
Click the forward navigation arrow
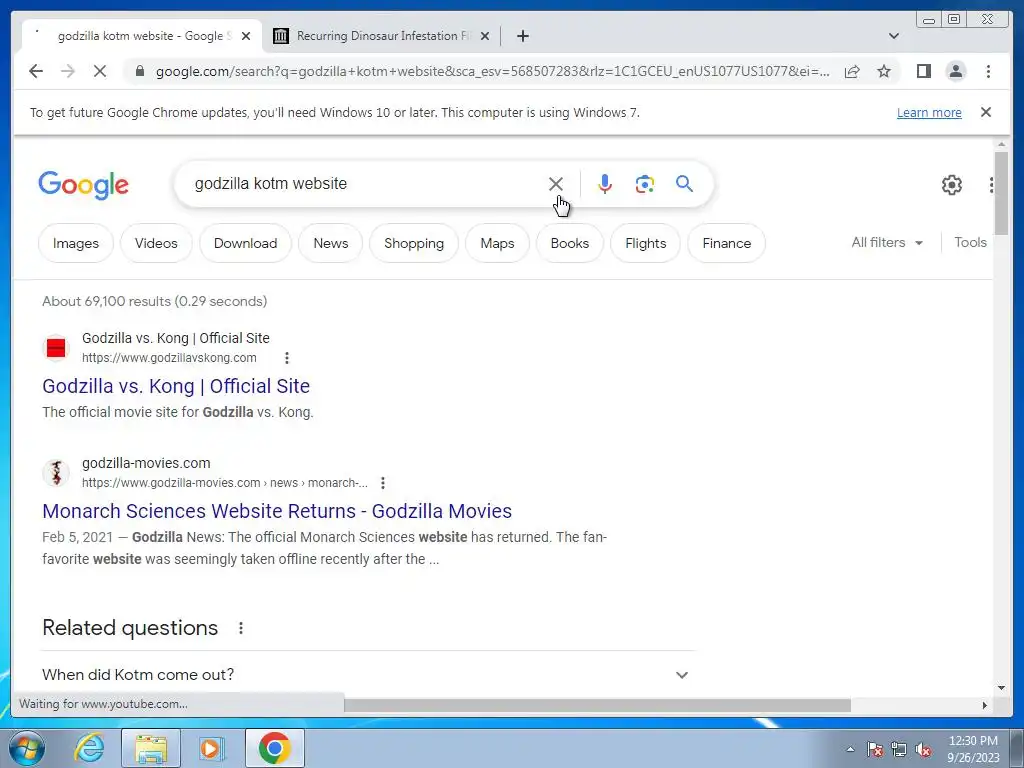pyautogui.click(x=68, y=71)
